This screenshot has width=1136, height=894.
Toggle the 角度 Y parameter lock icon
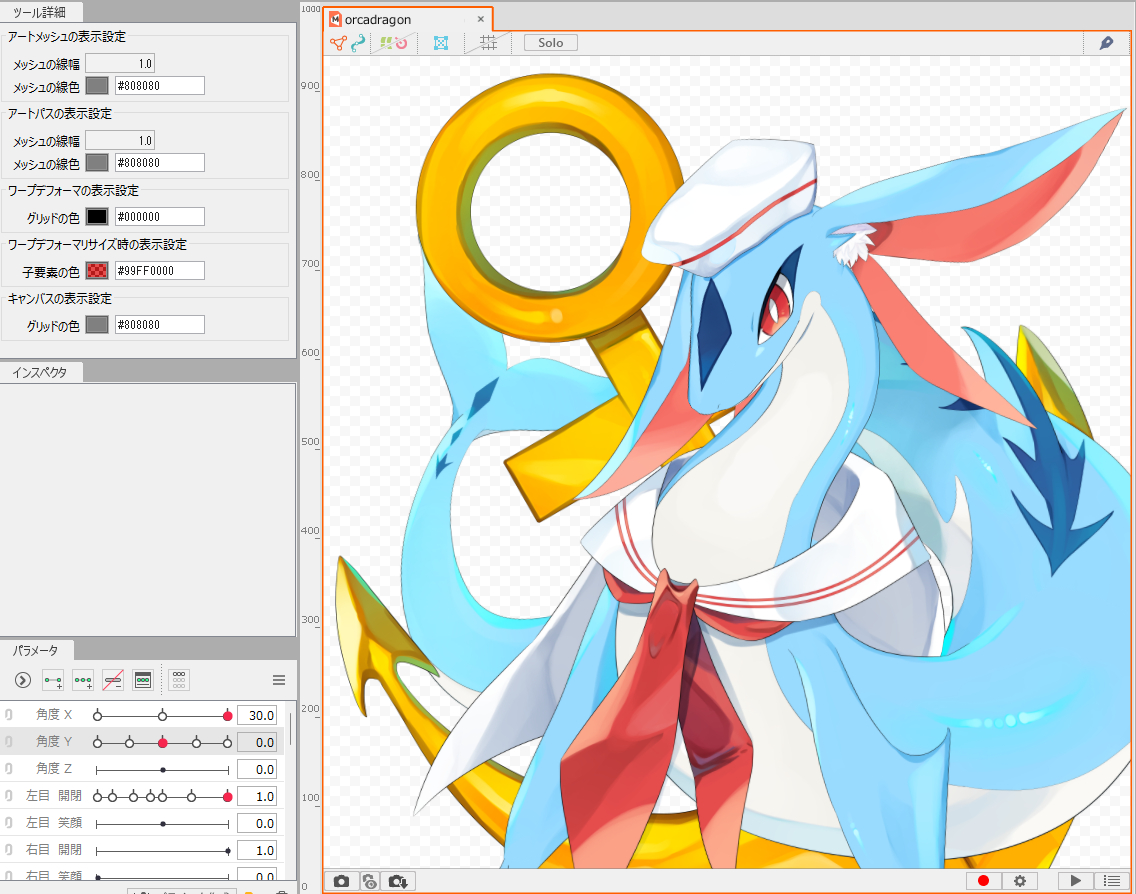pyautogui.click(x=9, y=742)
